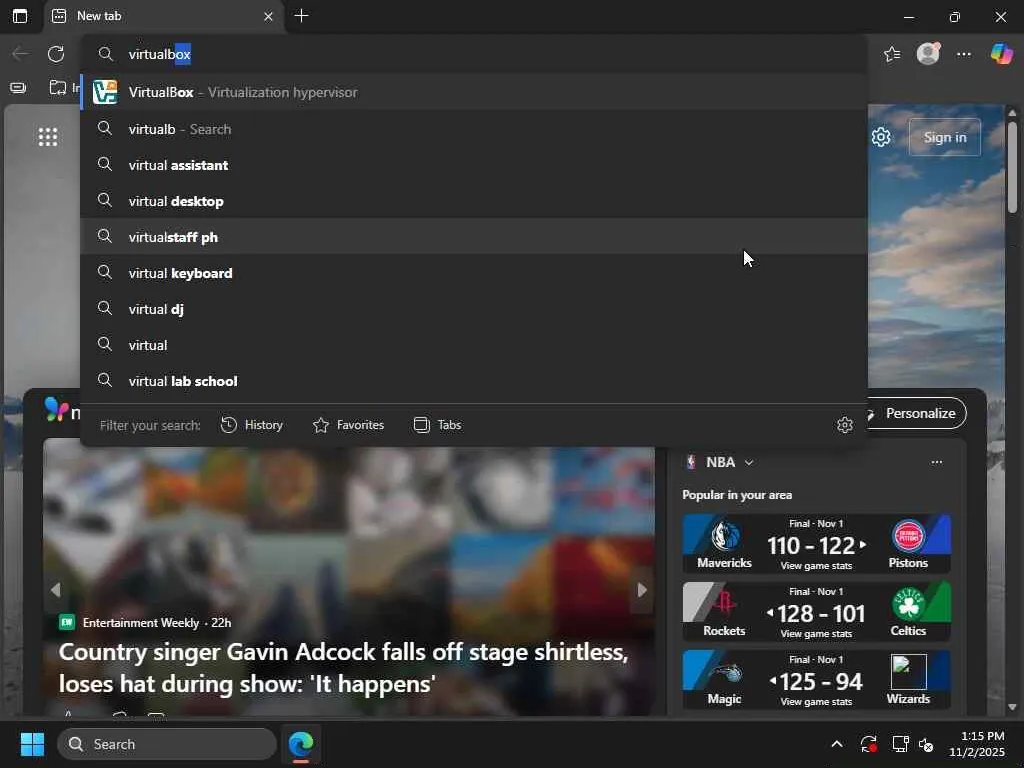The width and height of the screenshot is (1024, 768).
Task: Open the tab actions menu icon
Action: (x=20, y=16)
